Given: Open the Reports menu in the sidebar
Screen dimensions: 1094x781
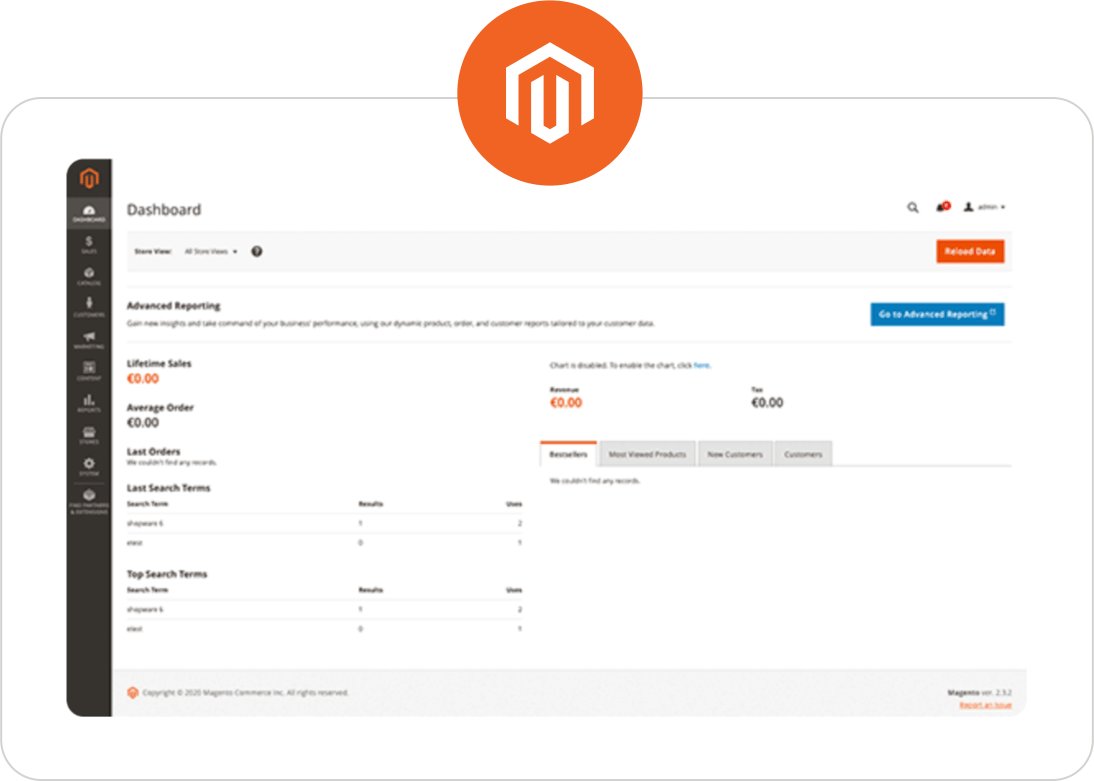Looking at the screenshot, I should [89, 403].
